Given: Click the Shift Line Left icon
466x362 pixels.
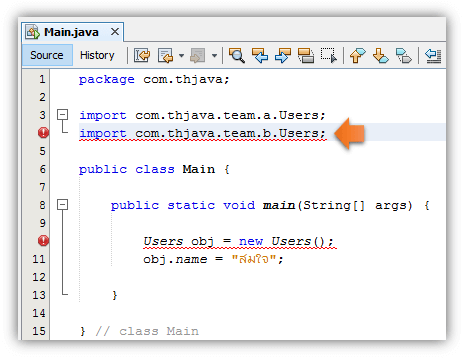Looking at the screenshot, I should pyautogui.click(x=433, y=55).
